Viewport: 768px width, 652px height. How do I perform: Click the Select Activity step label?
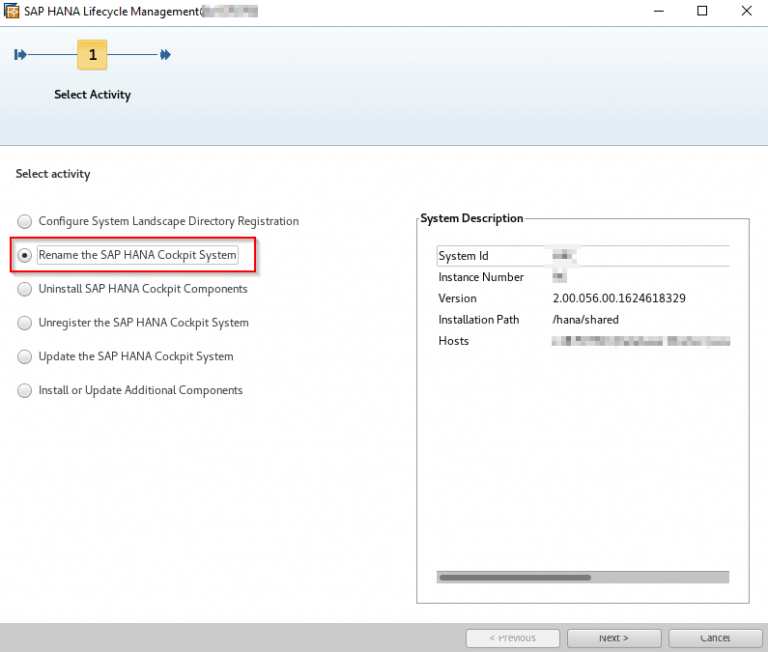[x=93, y=95]
